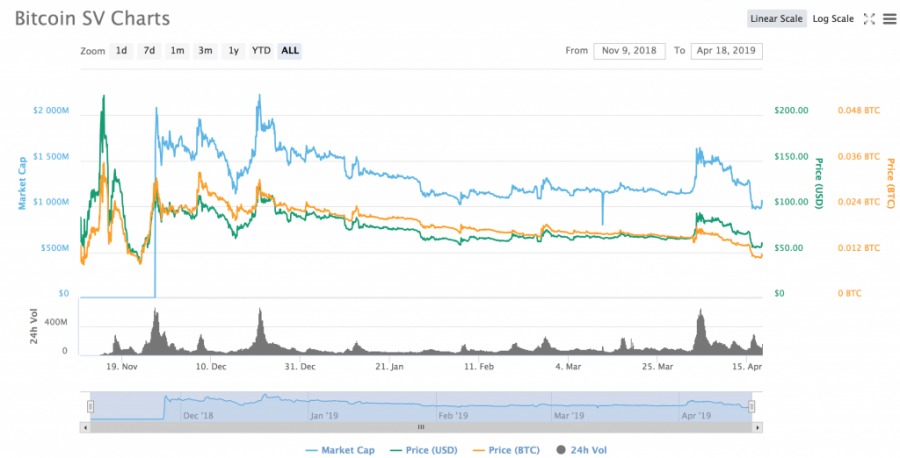This screenshot has width=900, height=458.
Task: Click the Bitcoin SV Charts heading
Action: (92, 18)
